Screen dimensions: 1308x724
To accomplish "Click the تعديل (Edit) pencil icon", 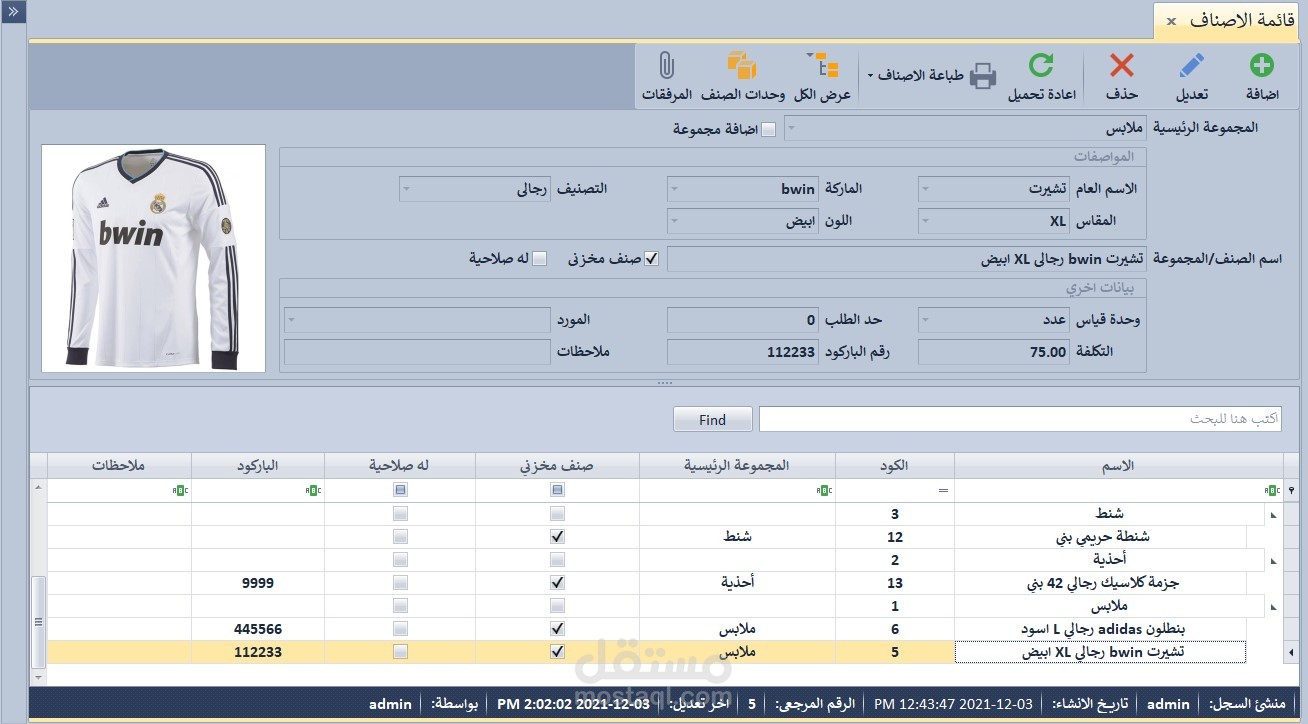I will click(1192, 66).
